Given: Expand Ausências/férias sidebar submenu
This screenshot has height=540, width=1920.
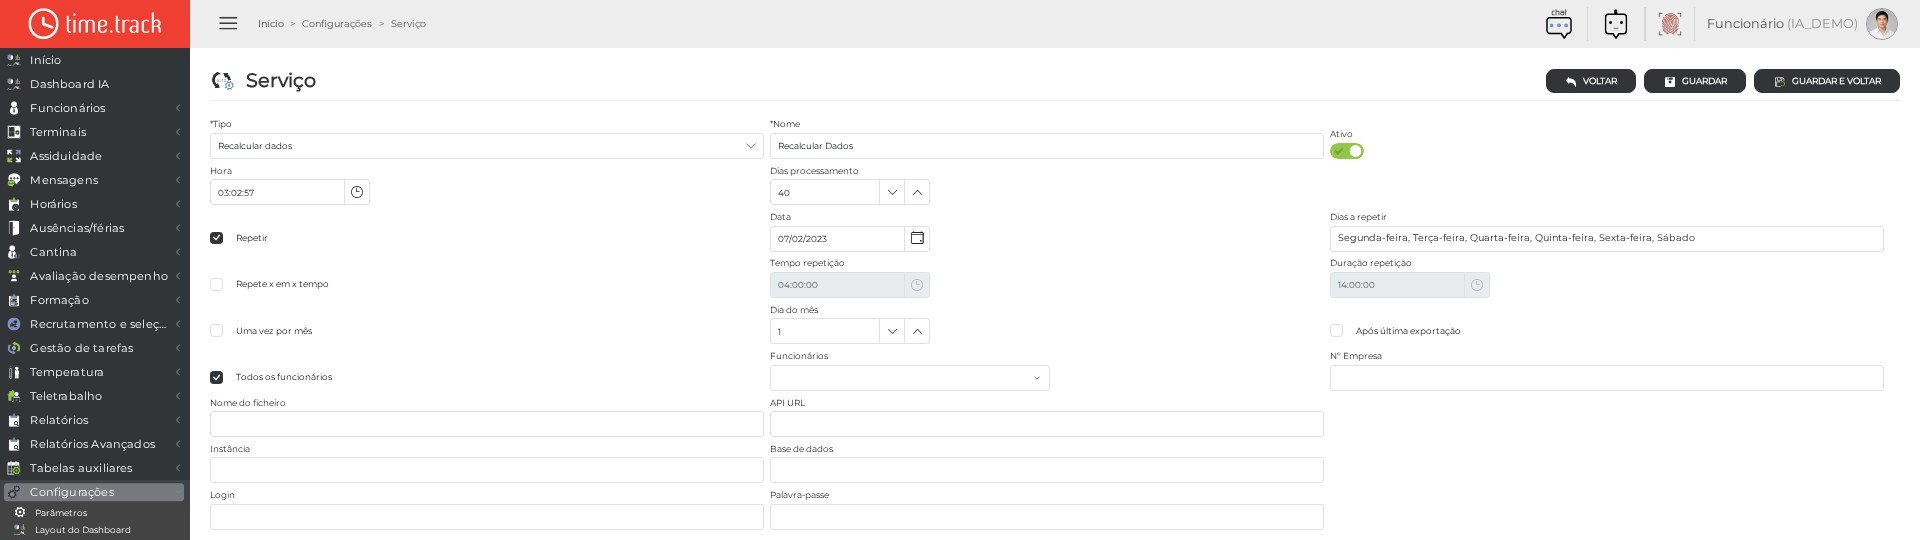Looking at the screenshot, I should tap(178, 228).
